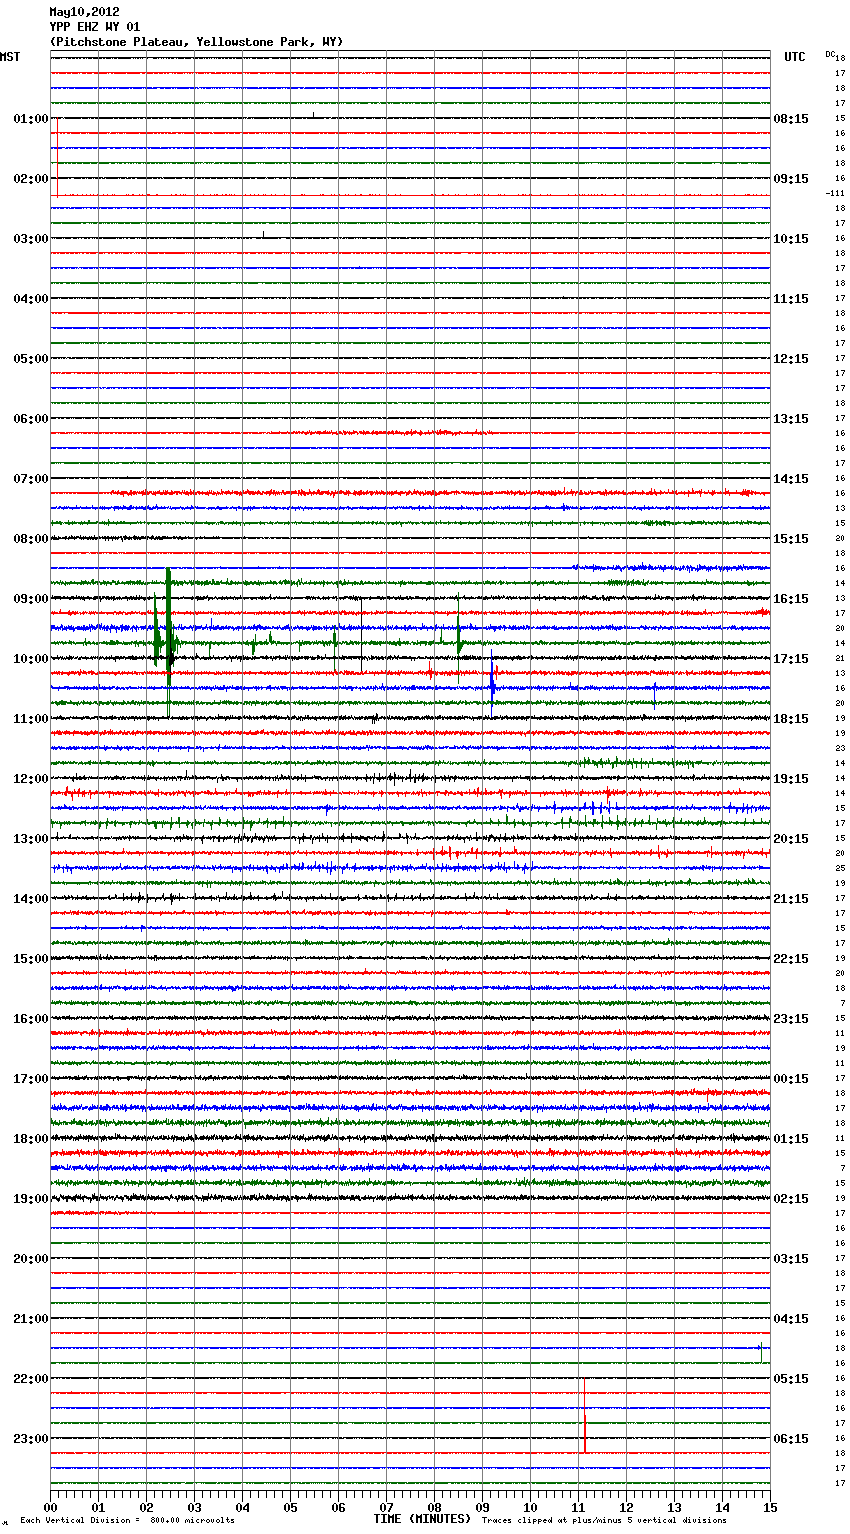Image resolution: width=850 pixels, height=1534 pixels.
Task: Click the -111 DC offset value
Action: pos(835,193)
